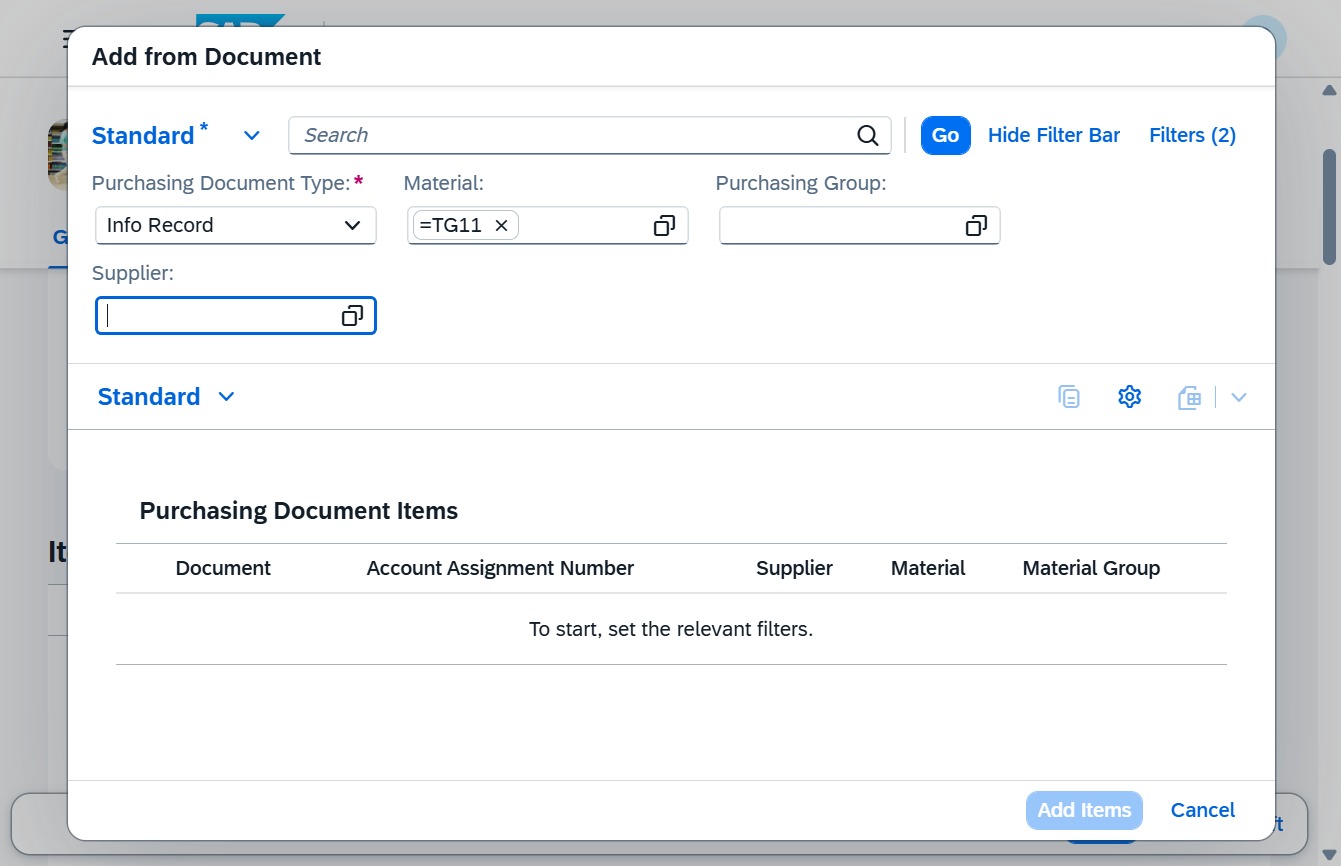Click the search magnifier icon

tap(868, 136)
